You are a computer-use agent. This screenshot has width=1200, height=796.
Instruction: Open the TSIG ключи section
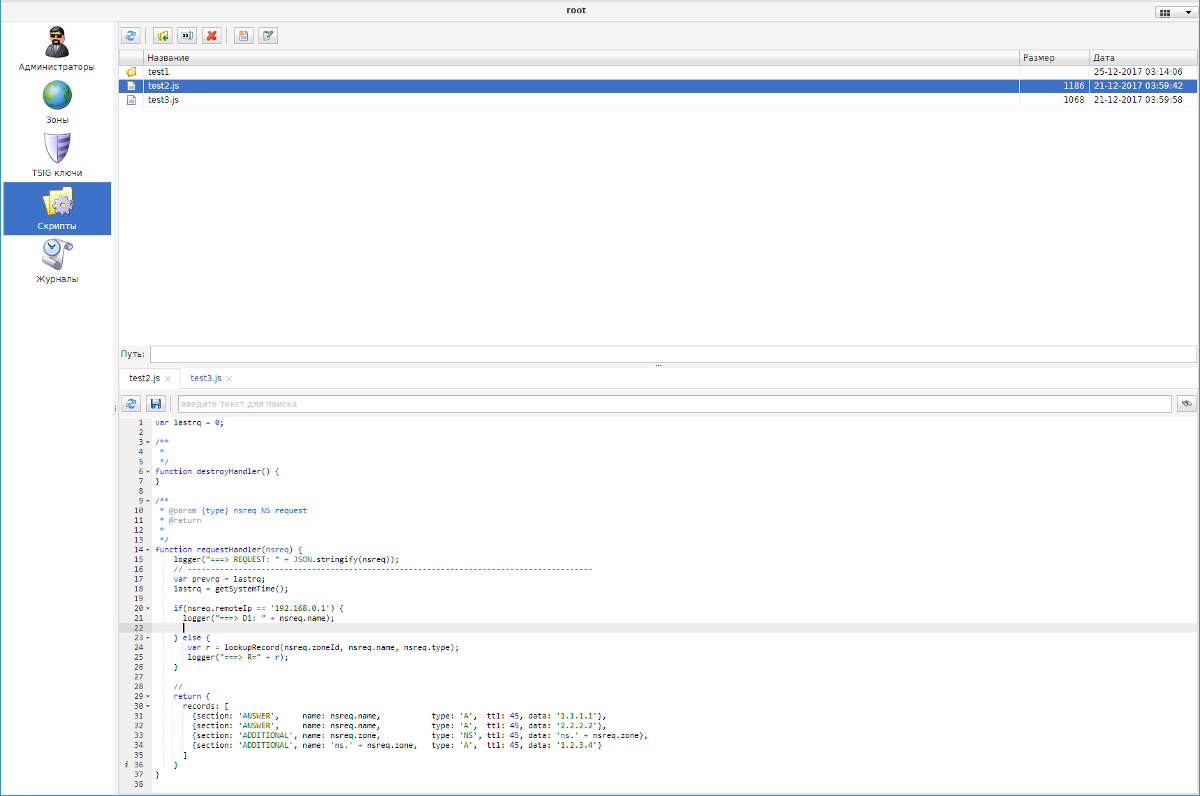[x=57, y=152]
